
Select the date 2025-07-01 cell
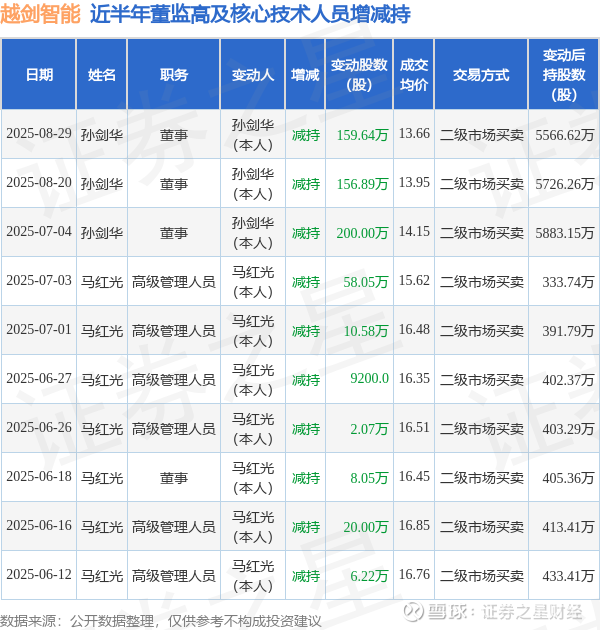click(x=39, y=329)
